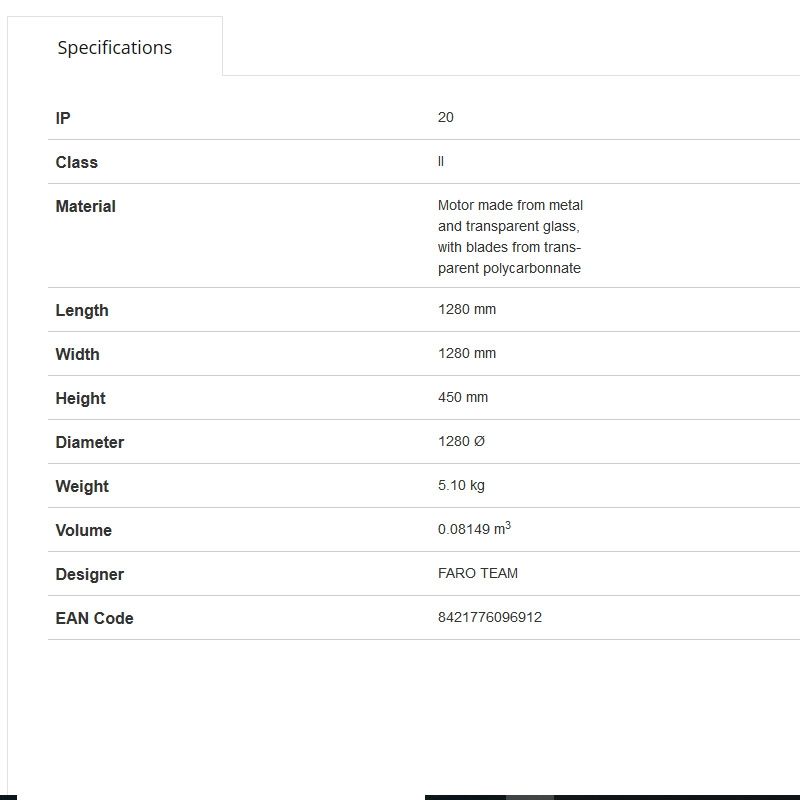The height and width of the screenshot is (800, 800).
Task: Select the Material description text
Action: (510, 236)
